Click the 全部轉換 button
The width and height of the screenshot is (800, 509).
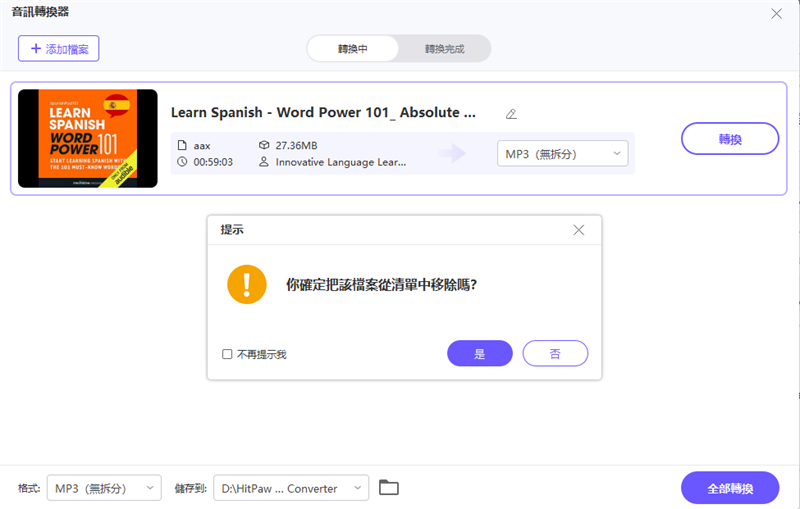730,488
